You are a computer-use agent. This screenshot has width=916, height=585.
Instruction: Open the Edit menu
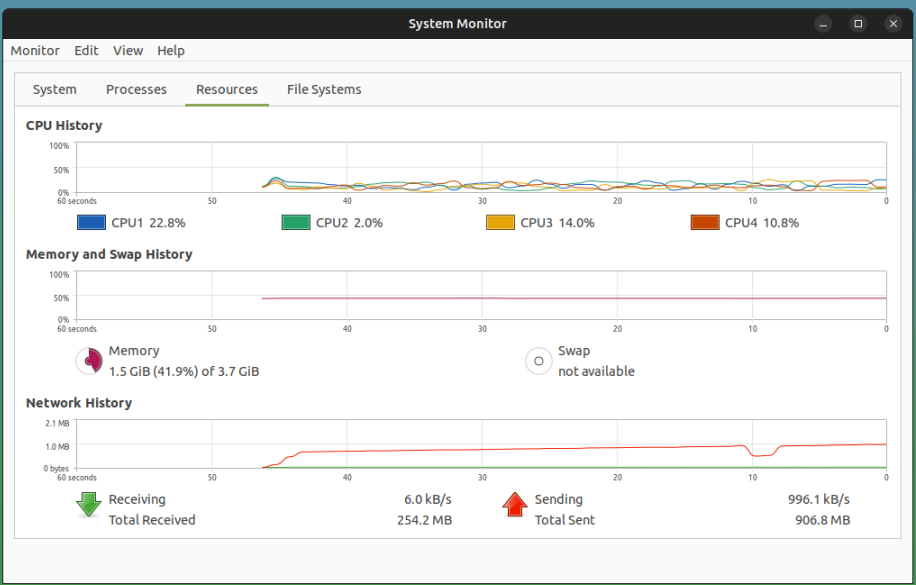(86, 50)
